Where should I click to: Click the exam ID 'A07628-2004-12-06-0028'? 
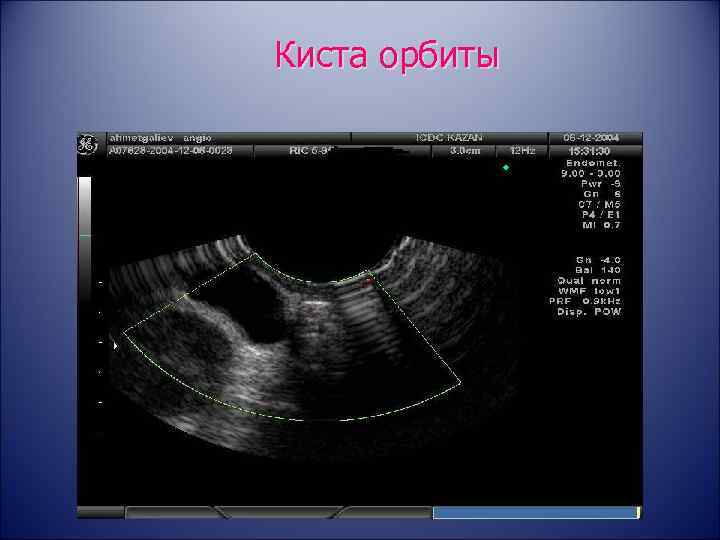click(x=170, y=151)
